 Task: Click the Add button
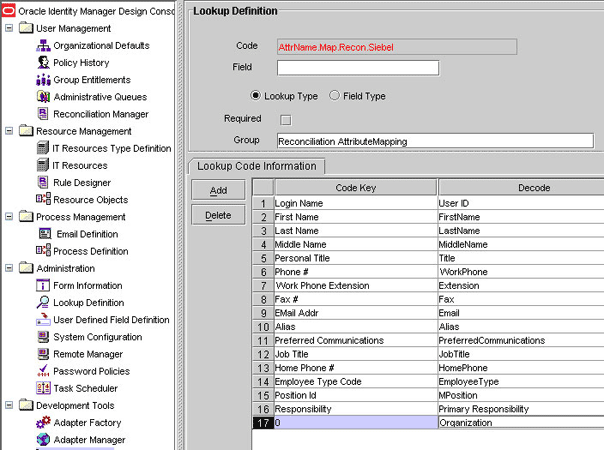[218, 190]
